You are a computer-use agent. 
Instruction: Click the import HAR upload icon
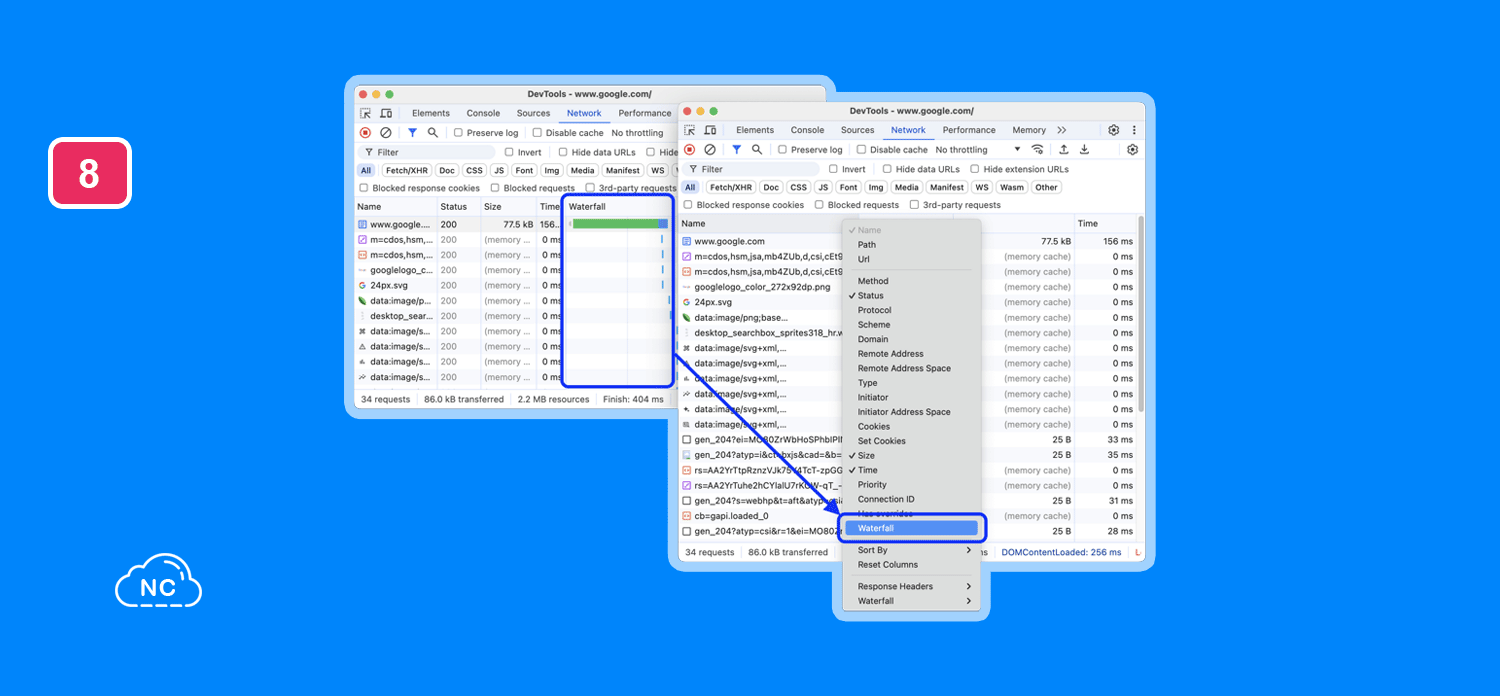click(x=1064, y=150)
